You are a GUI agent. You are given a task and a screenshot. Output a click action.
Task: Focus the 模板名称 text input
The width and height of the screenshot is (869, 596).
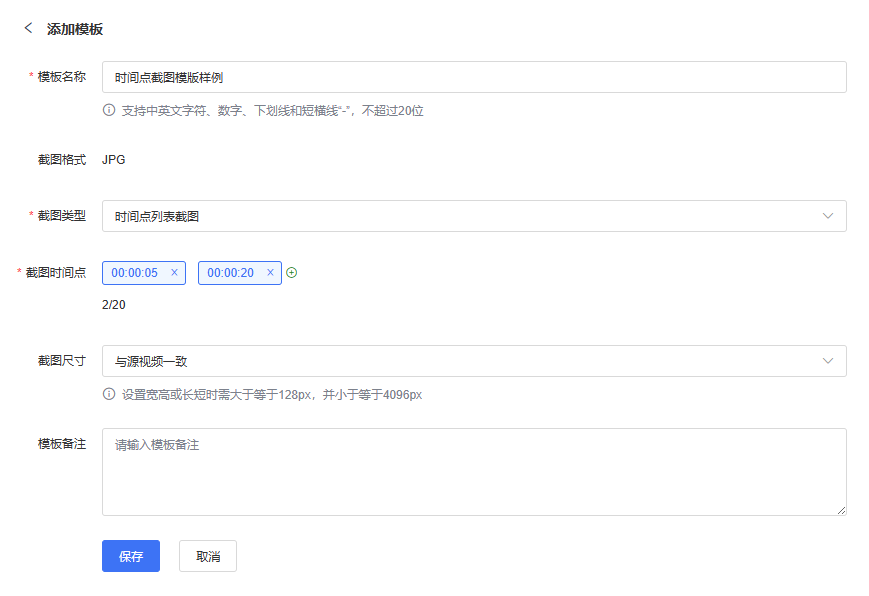474,77
